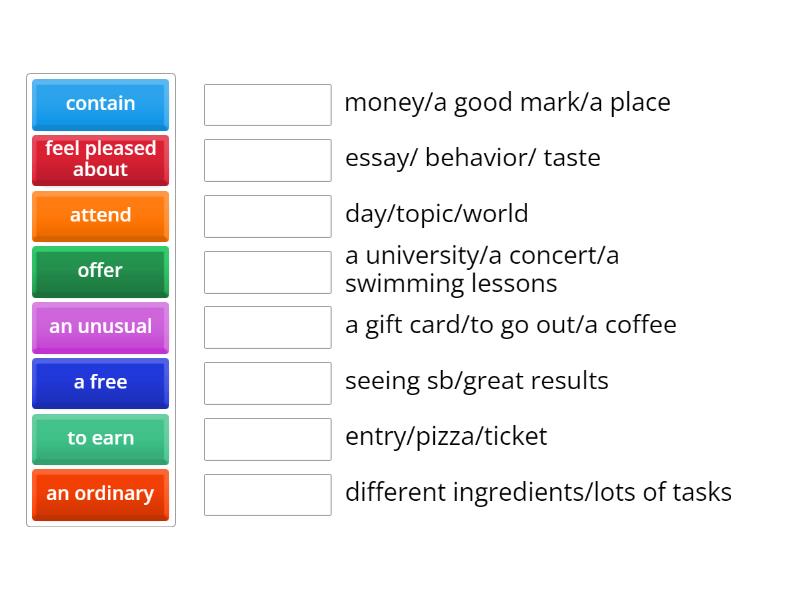Click the blue "a free" tile

pos(100,383)
